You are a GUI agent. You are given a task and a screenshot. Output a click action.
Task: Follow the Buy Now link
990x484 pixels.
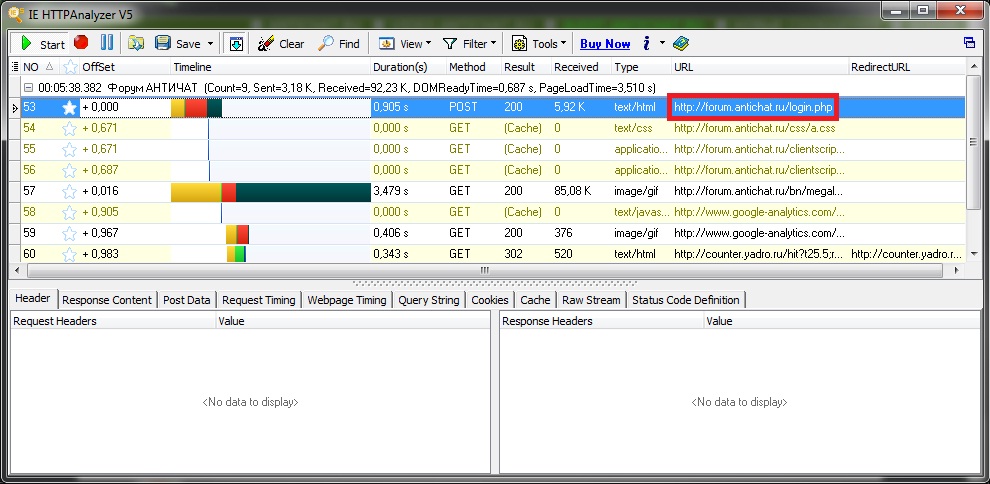click(x=605, y=44)
